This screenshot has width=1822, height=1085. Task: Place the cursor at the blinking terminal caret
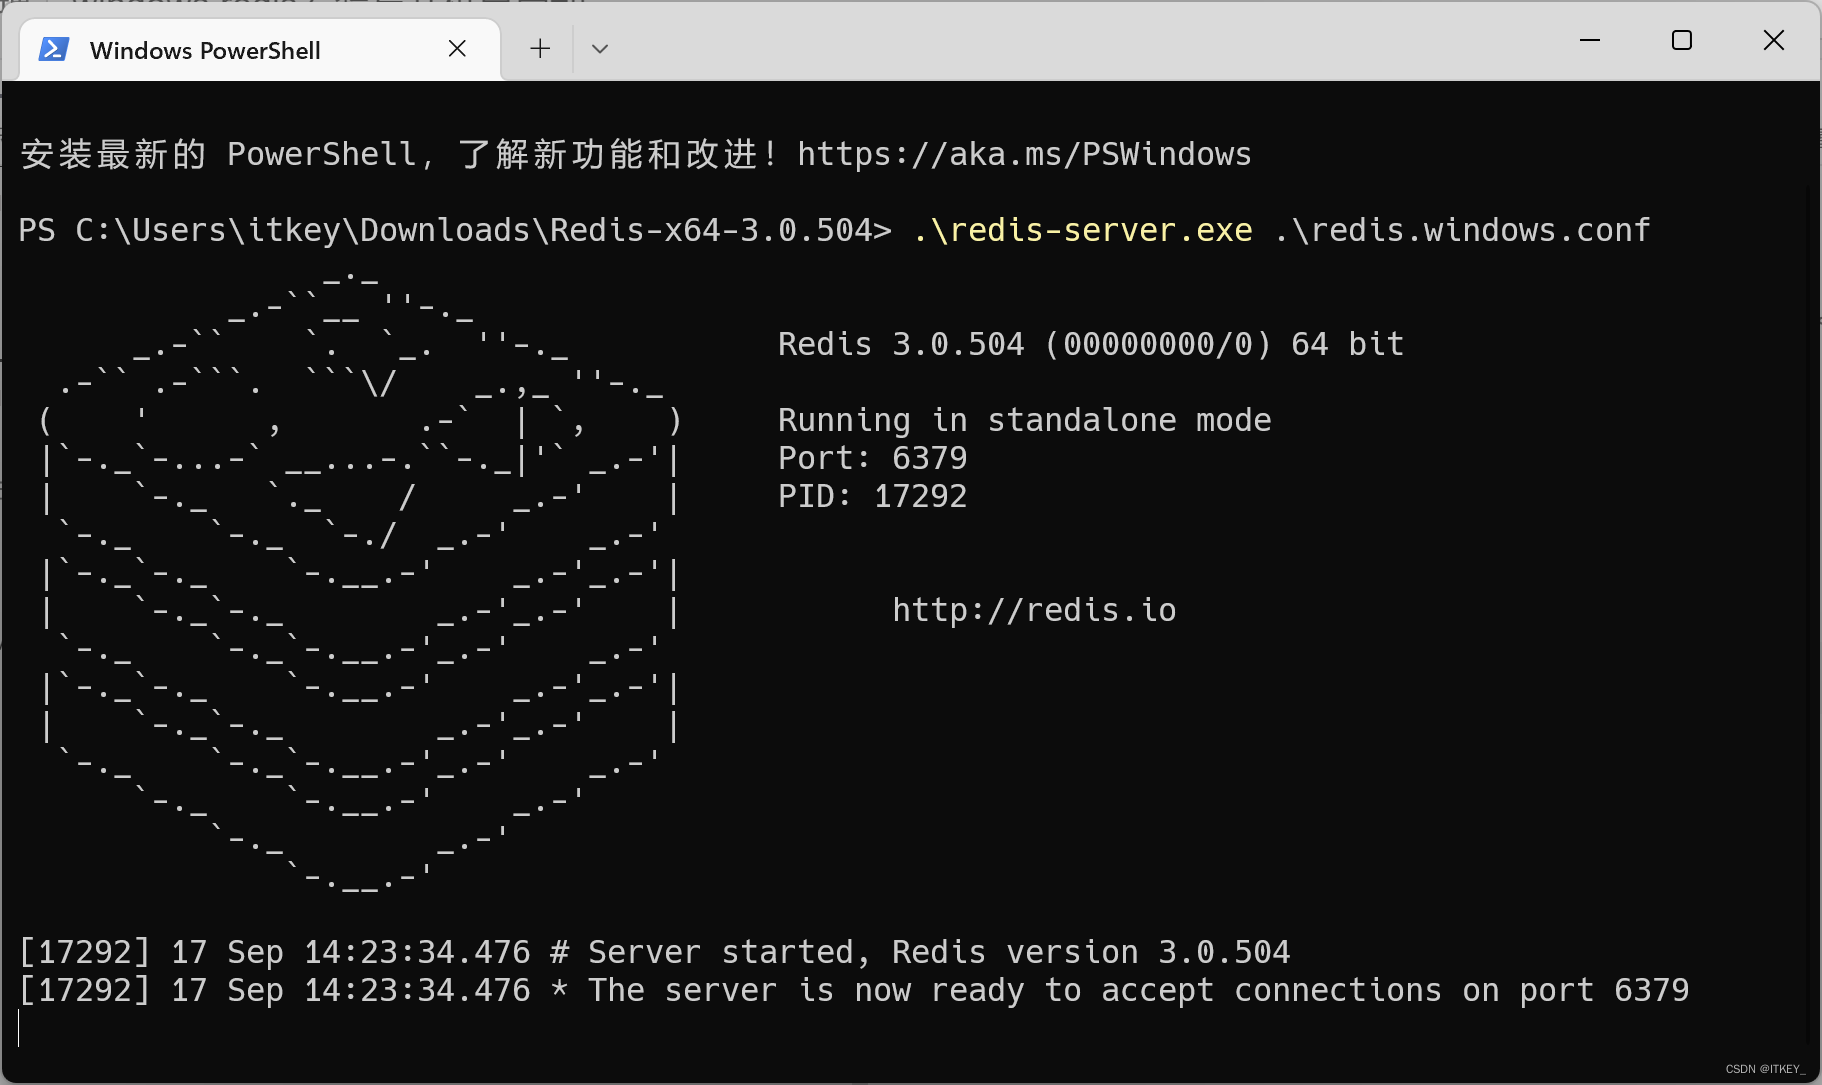click(x=19, y=1028)
